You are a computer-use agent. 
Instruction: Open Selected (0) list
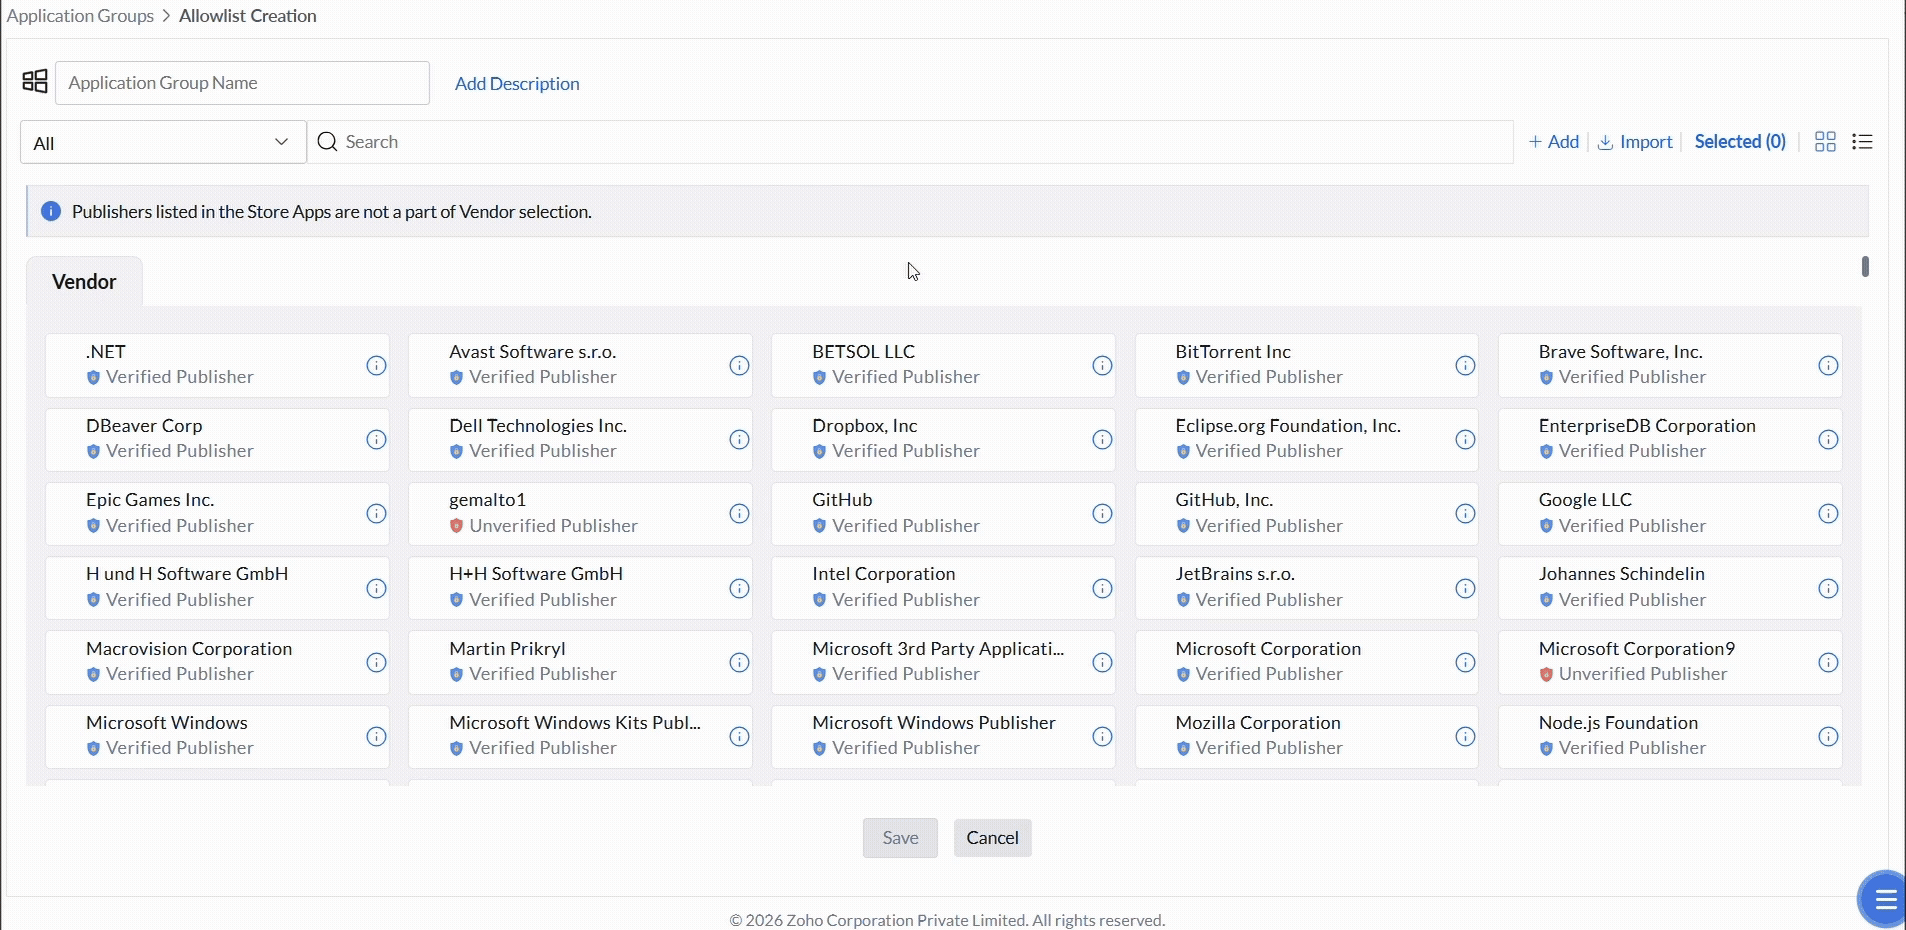(x=1740, y=142)
